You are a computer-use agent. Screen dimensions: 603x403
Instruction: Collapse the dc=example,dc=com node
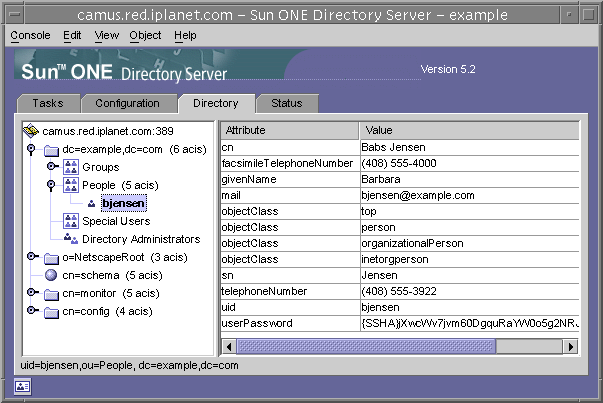click(31, 149)
